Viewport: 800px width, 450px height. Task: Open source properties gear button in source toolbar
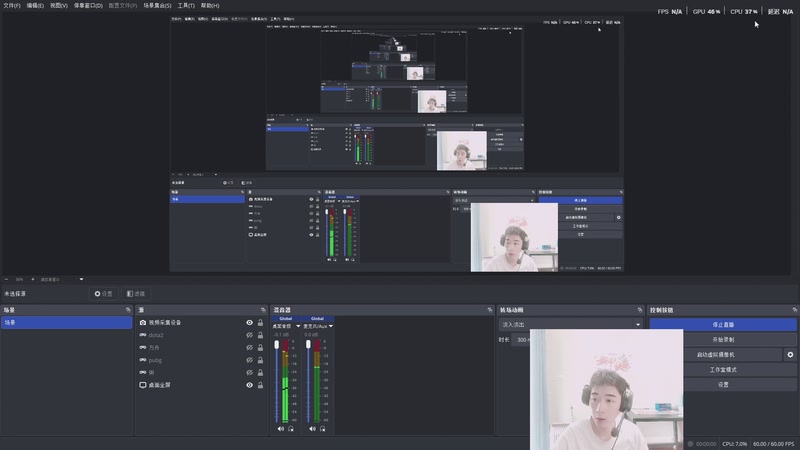click(x=104, y=294)
